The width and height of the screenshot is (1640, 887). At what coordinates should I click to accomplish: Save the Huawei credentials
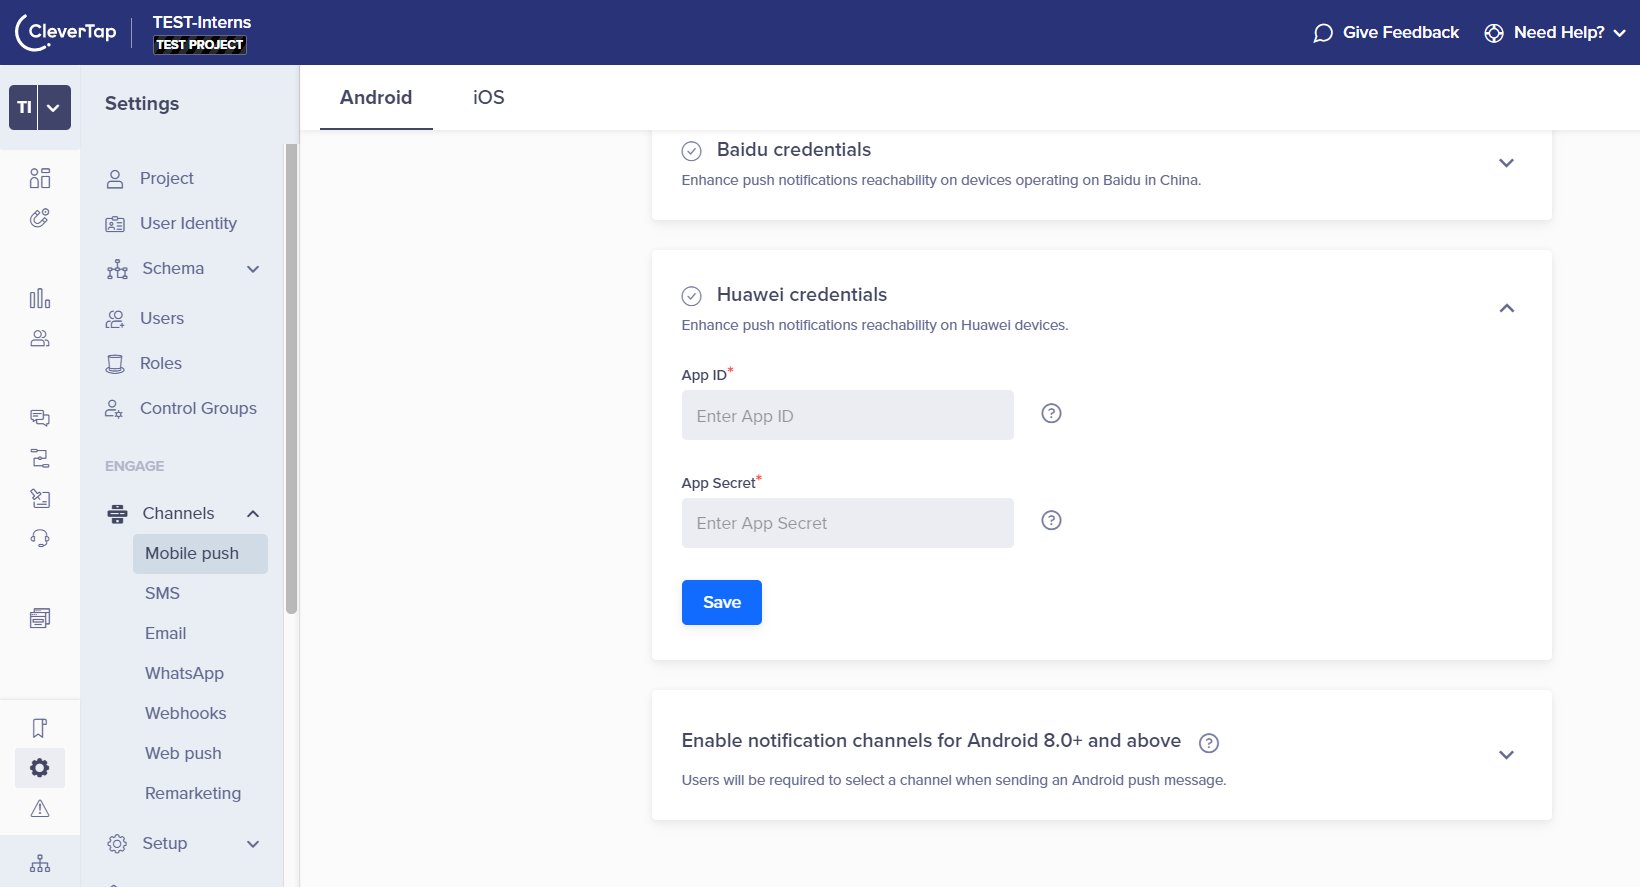pos(722,602)
